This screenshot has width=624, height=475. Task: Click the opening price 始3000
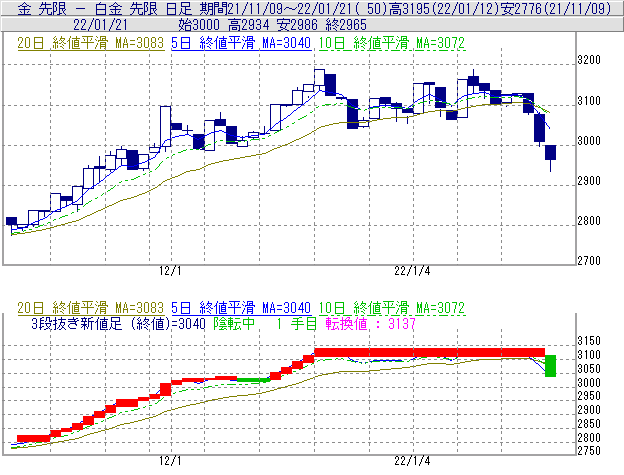(x=199, y=25)
